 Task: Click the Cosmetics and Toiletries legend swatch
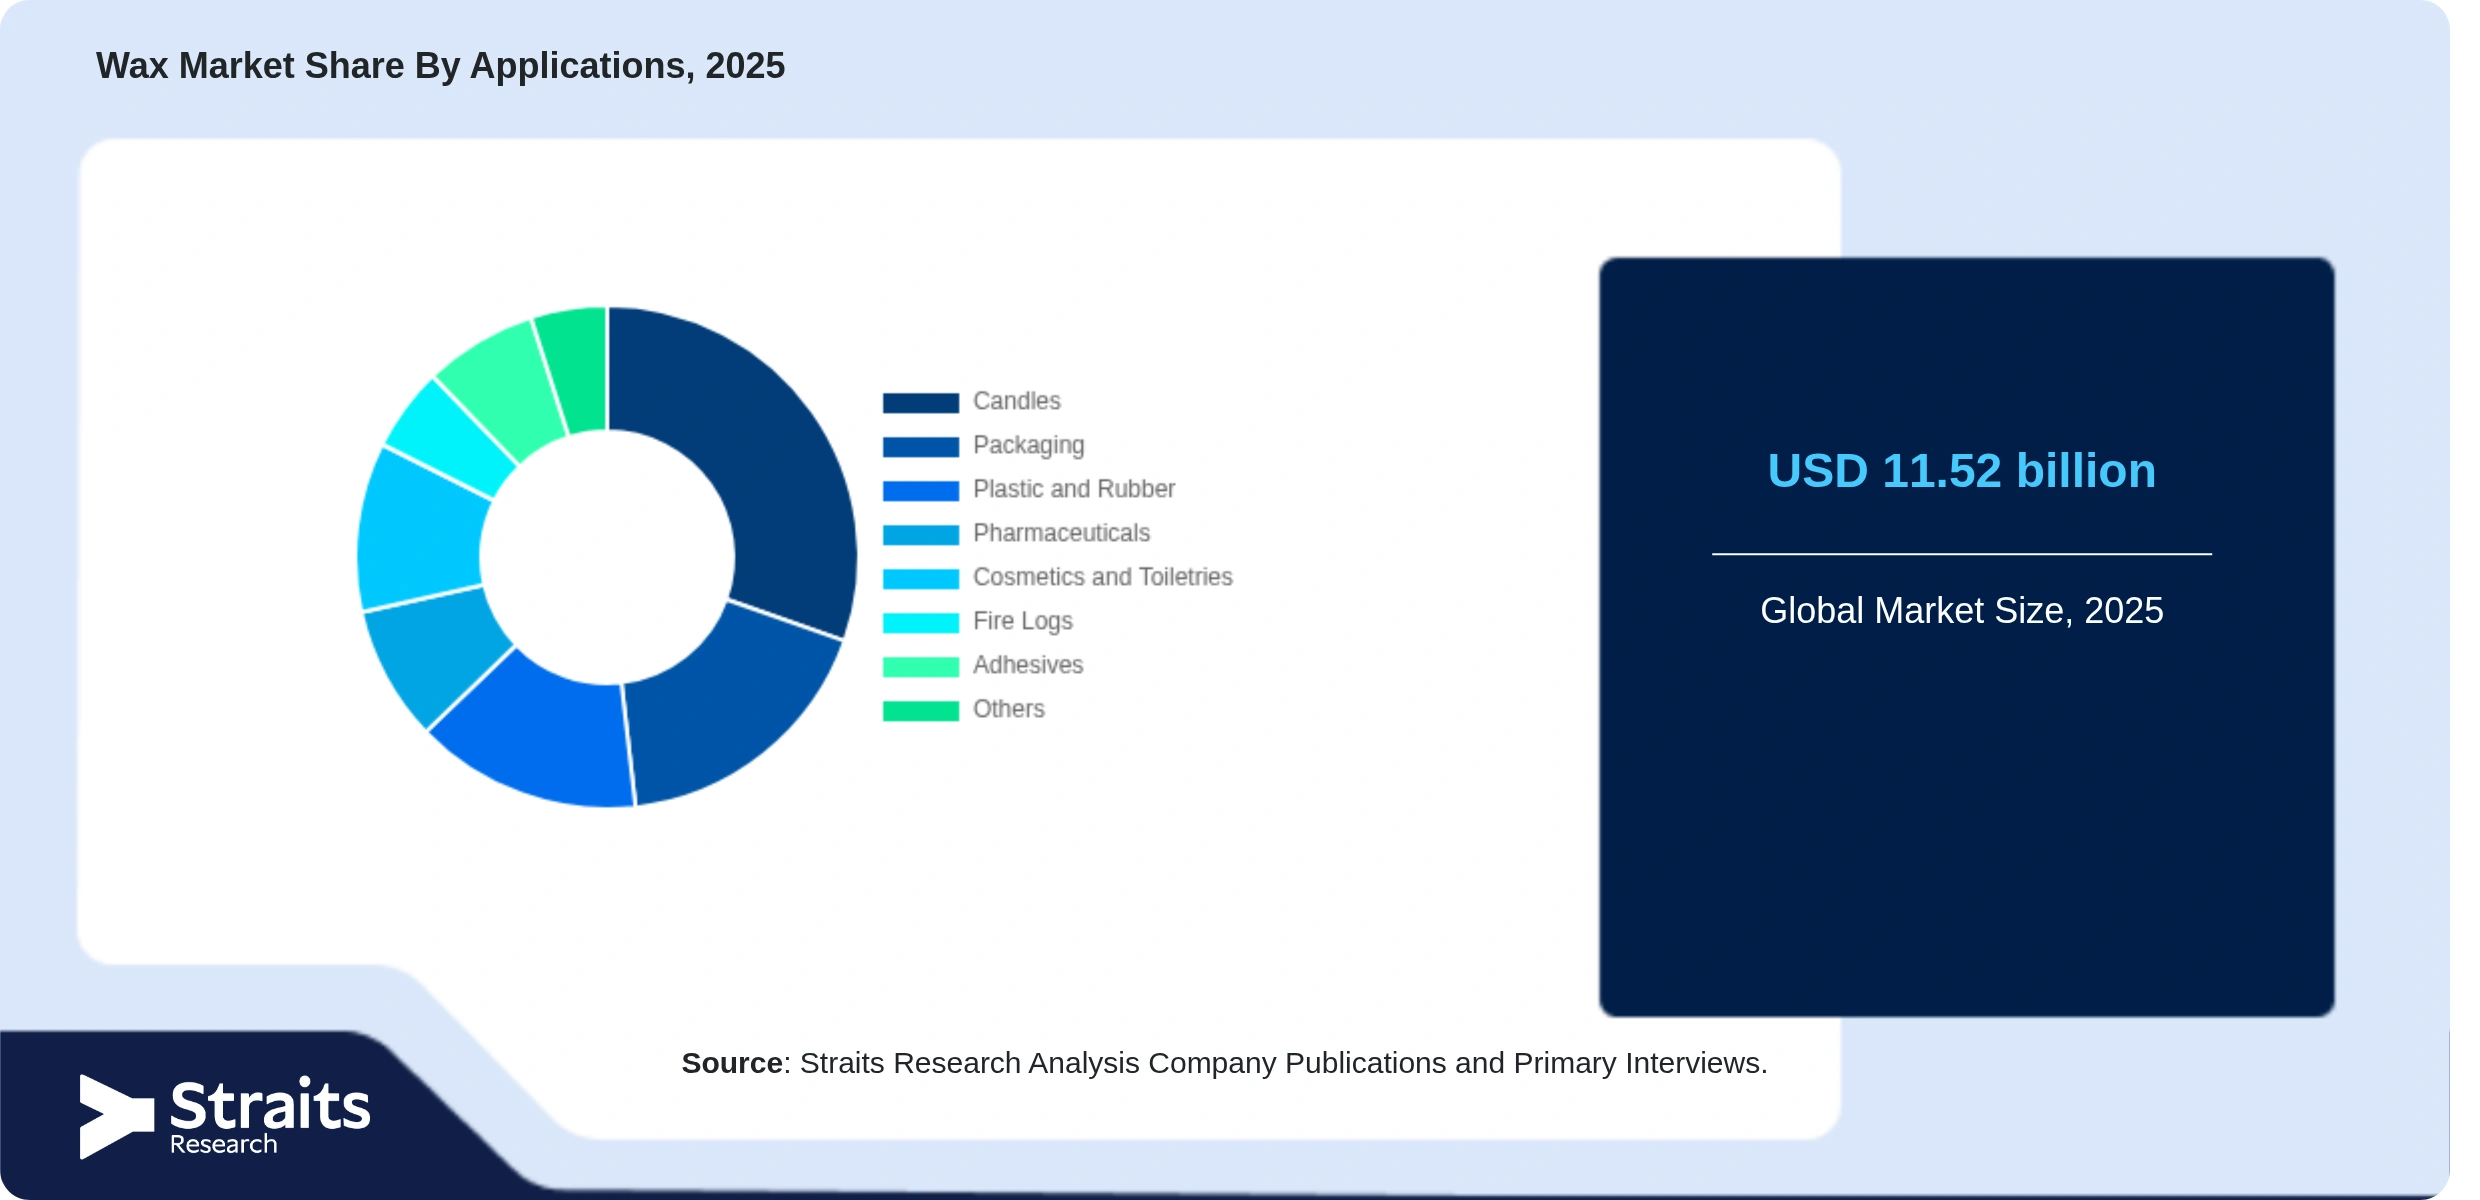(920, 578)
